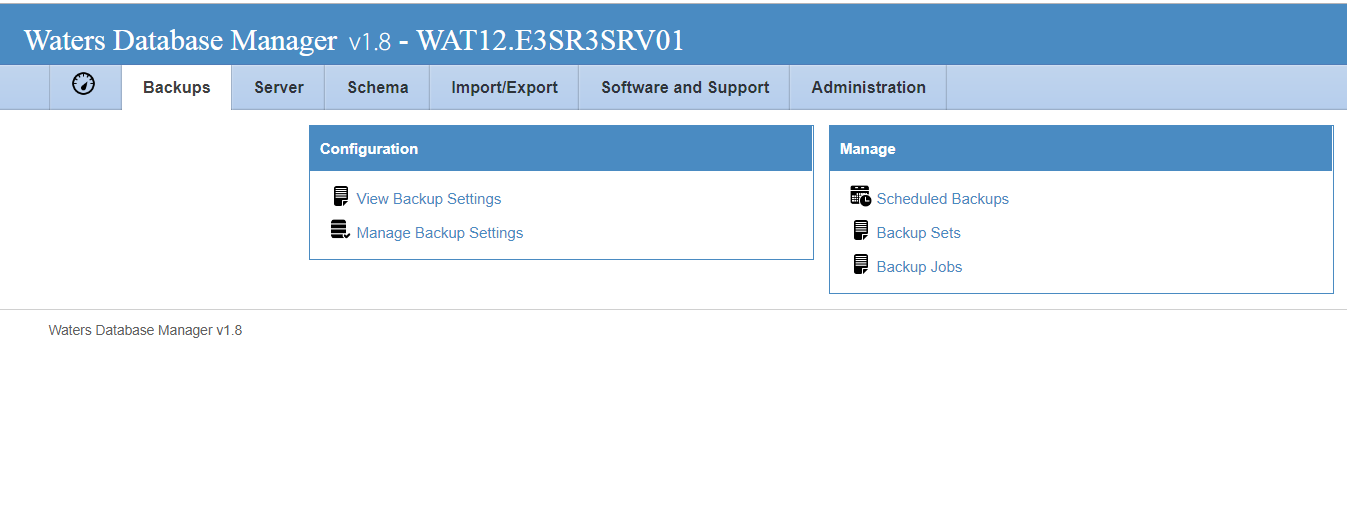This screenshot has height=519, width=1347.
Task: Switch to the Backups tab
Action: coord(176,88)
